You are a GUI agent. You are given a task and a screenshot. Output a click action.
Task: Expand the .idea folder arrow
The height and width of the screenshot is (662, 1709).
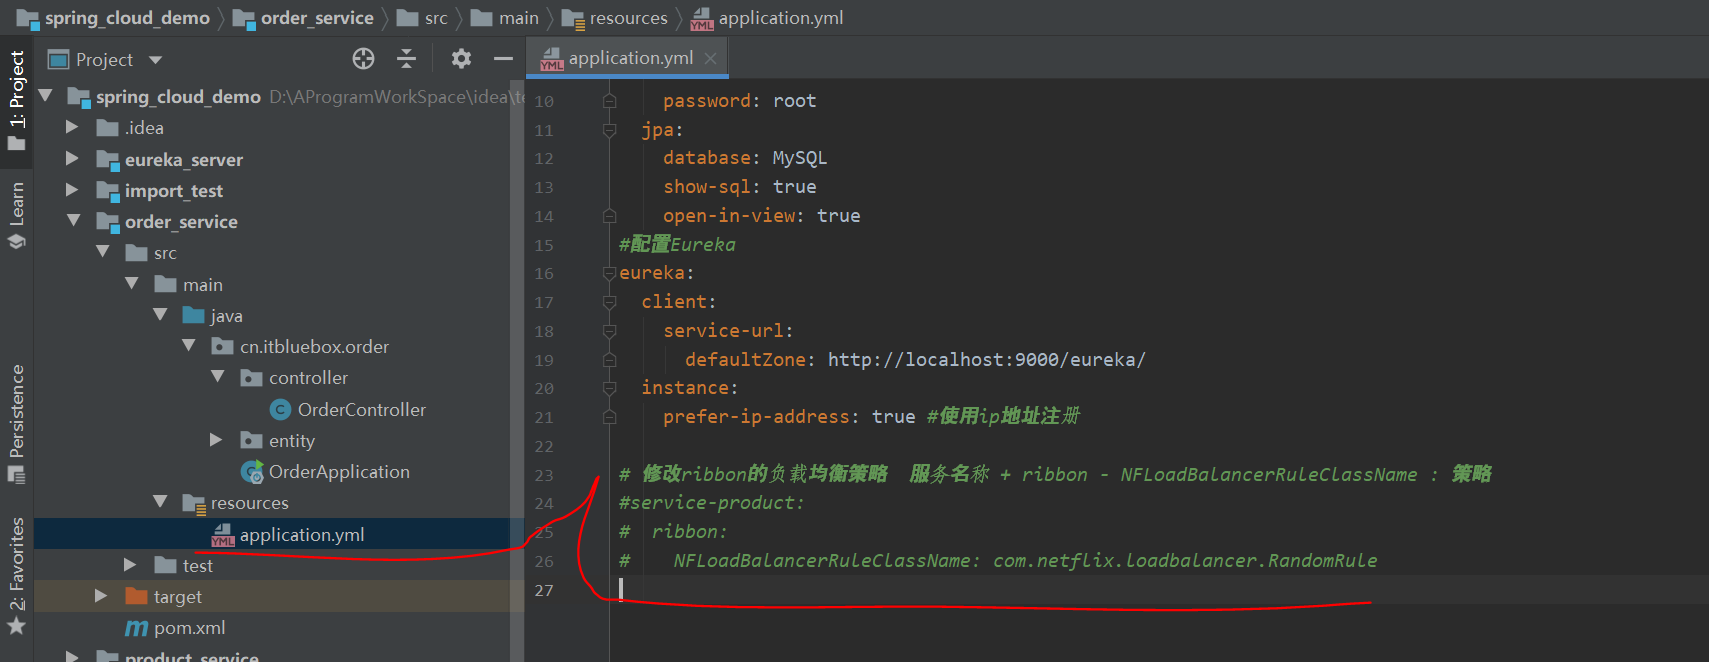click(72, 127)
